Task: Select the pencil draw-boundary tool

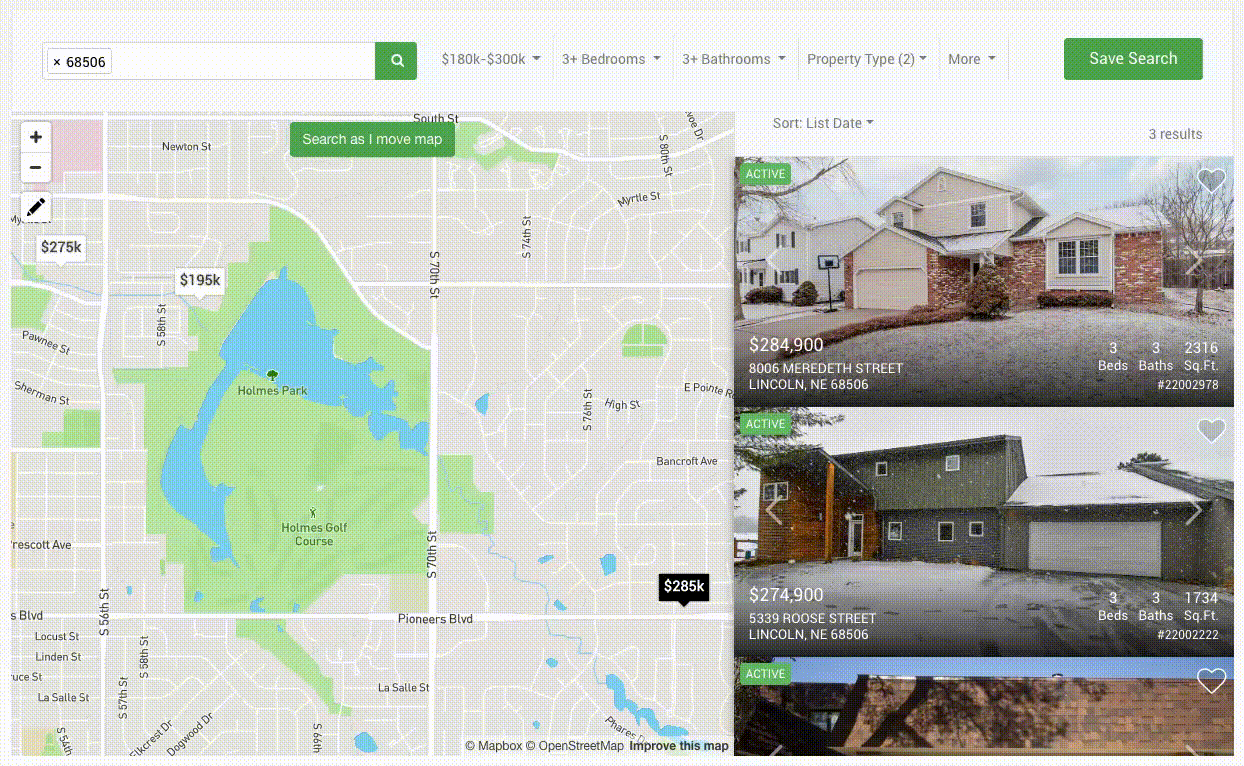Action: [36, 207]
